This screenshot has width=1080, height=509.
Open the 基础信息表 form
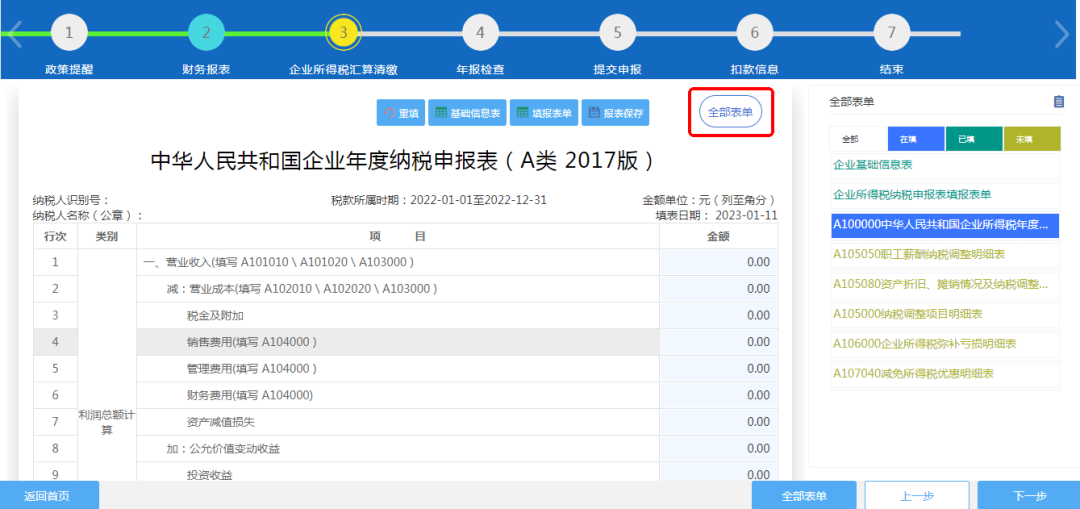point(467,113)
